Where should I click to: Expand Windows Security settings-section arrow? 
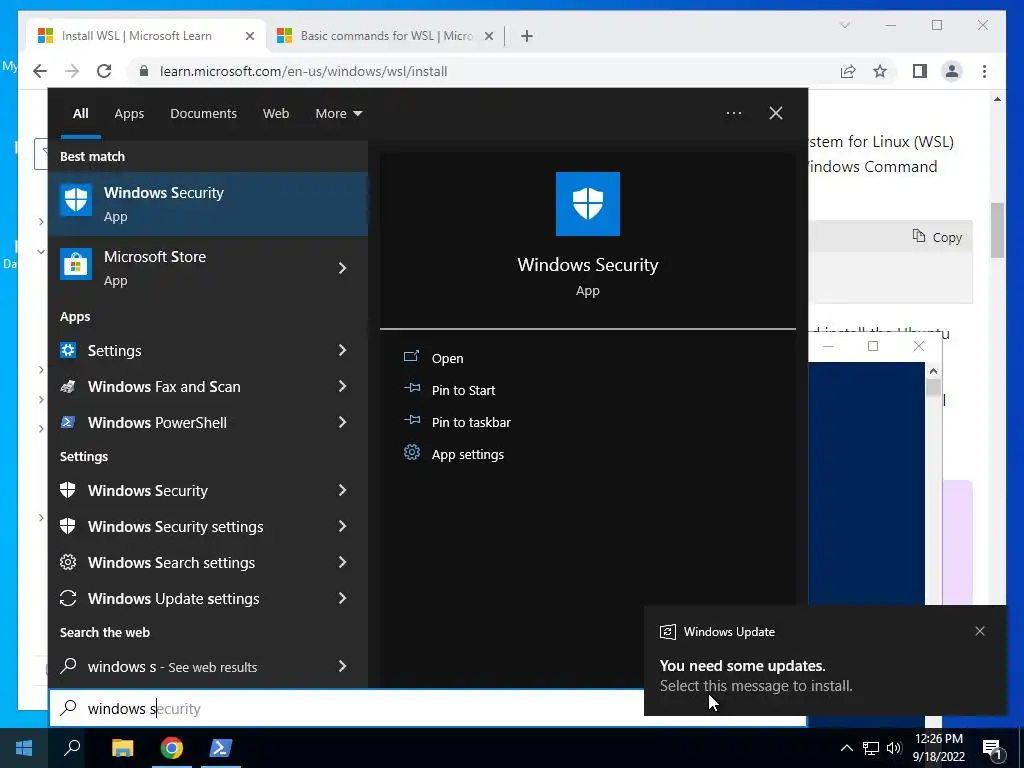tap(343, 490)
